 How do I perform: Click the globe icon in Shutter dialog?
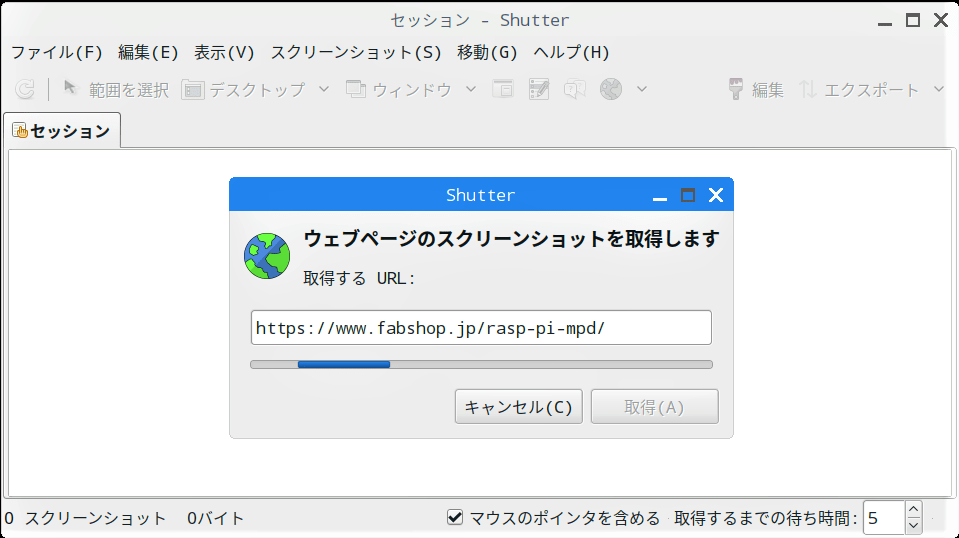click(x=267, y=256)
